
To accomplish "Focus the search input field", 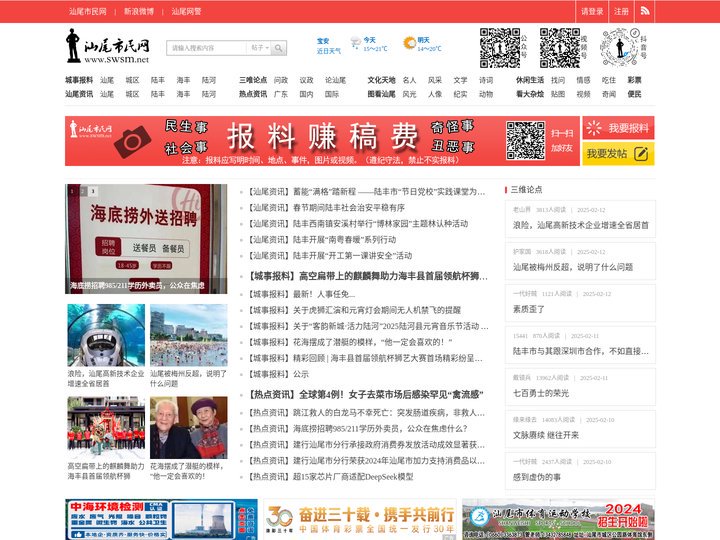I will (207, 48).
